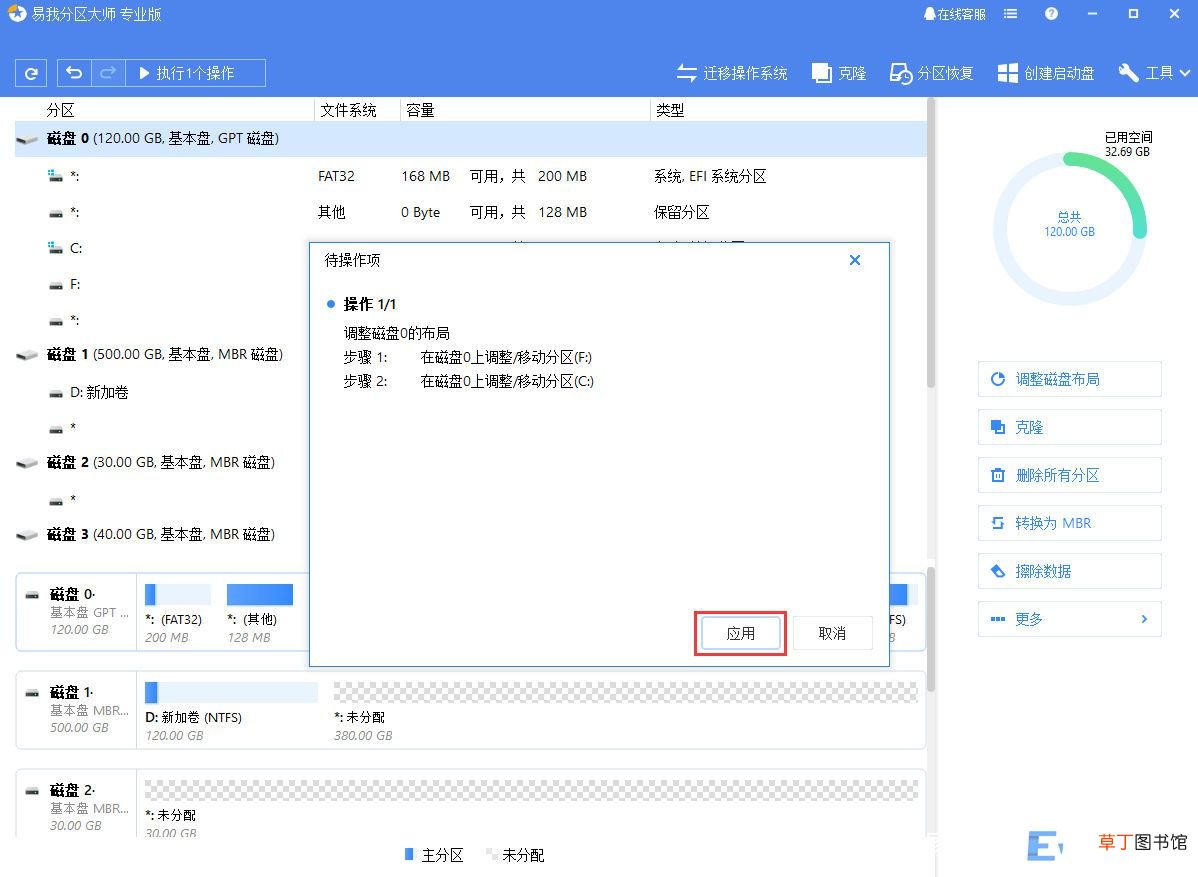This screenshot has height=877, width=1198.
Task: Click 步骤 2 adjust partition C text
Action: (x=468, y=381)
